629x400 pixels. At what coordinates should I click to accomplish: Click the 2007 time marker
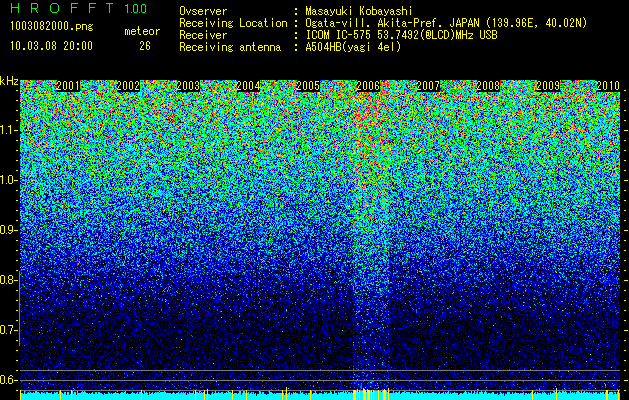(x=428, y=86)
